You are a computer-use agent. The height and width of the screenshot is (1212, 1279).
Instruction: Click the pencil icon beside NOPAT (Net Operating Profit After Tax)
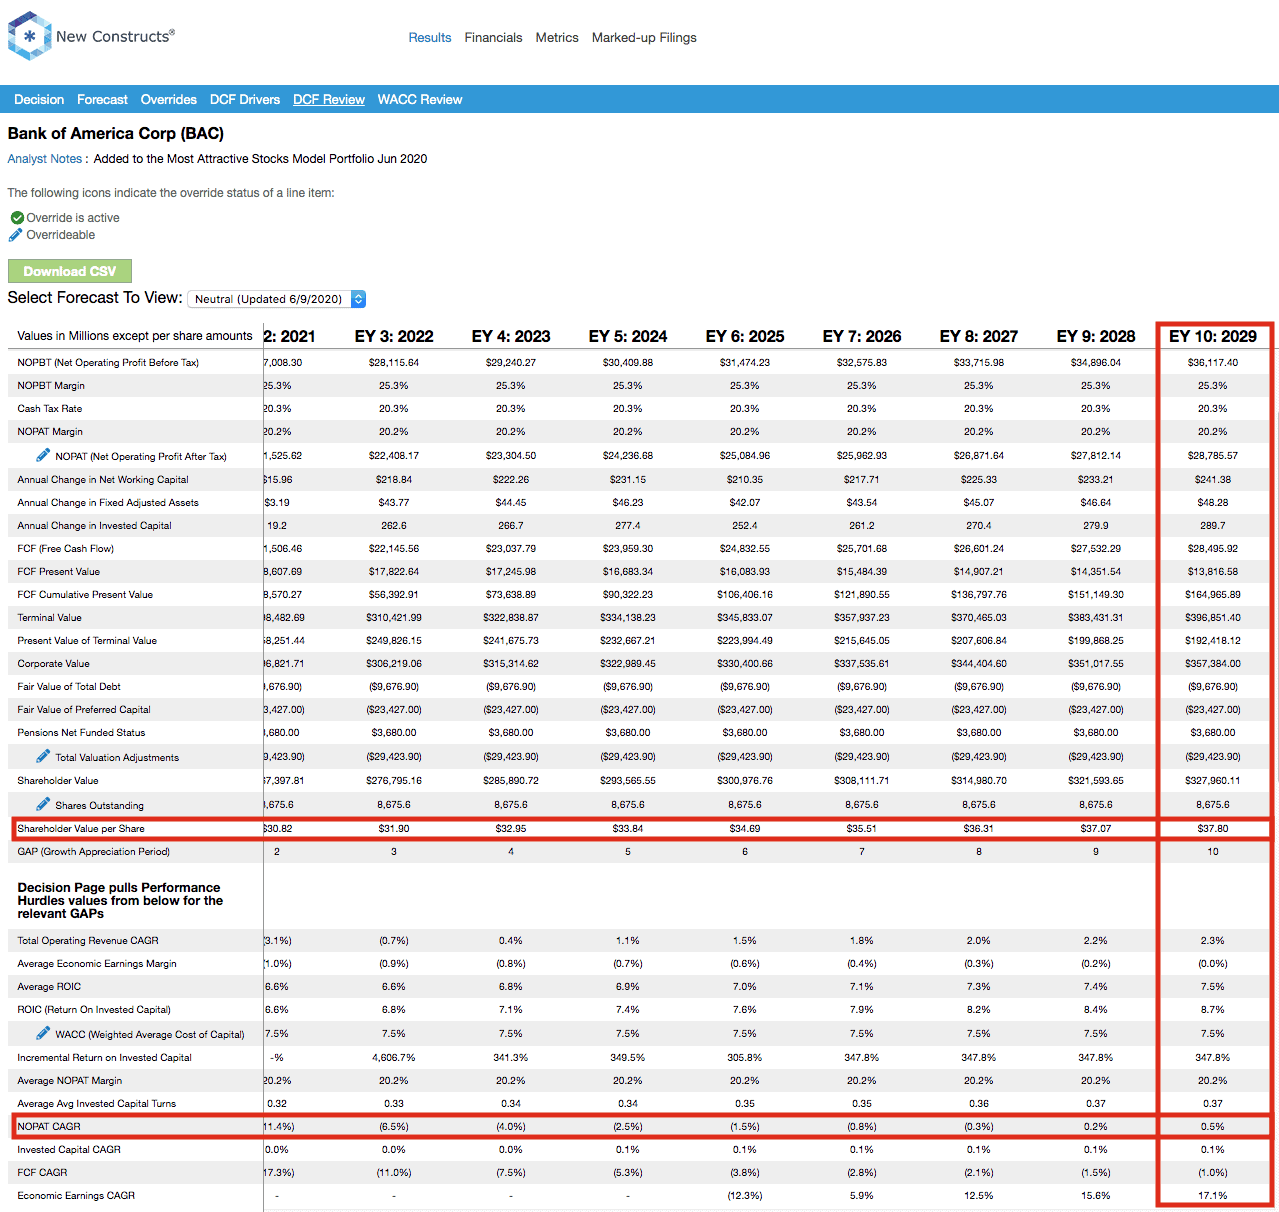[43, 455]
